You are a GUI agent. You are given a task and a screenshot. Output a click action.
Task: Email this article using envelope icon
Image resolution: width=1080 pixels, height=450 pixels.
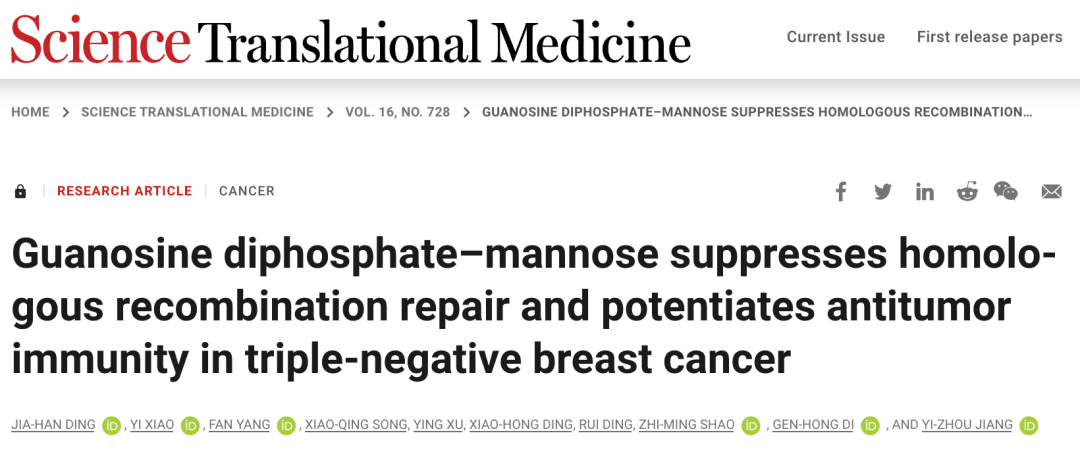(1052, 192)
